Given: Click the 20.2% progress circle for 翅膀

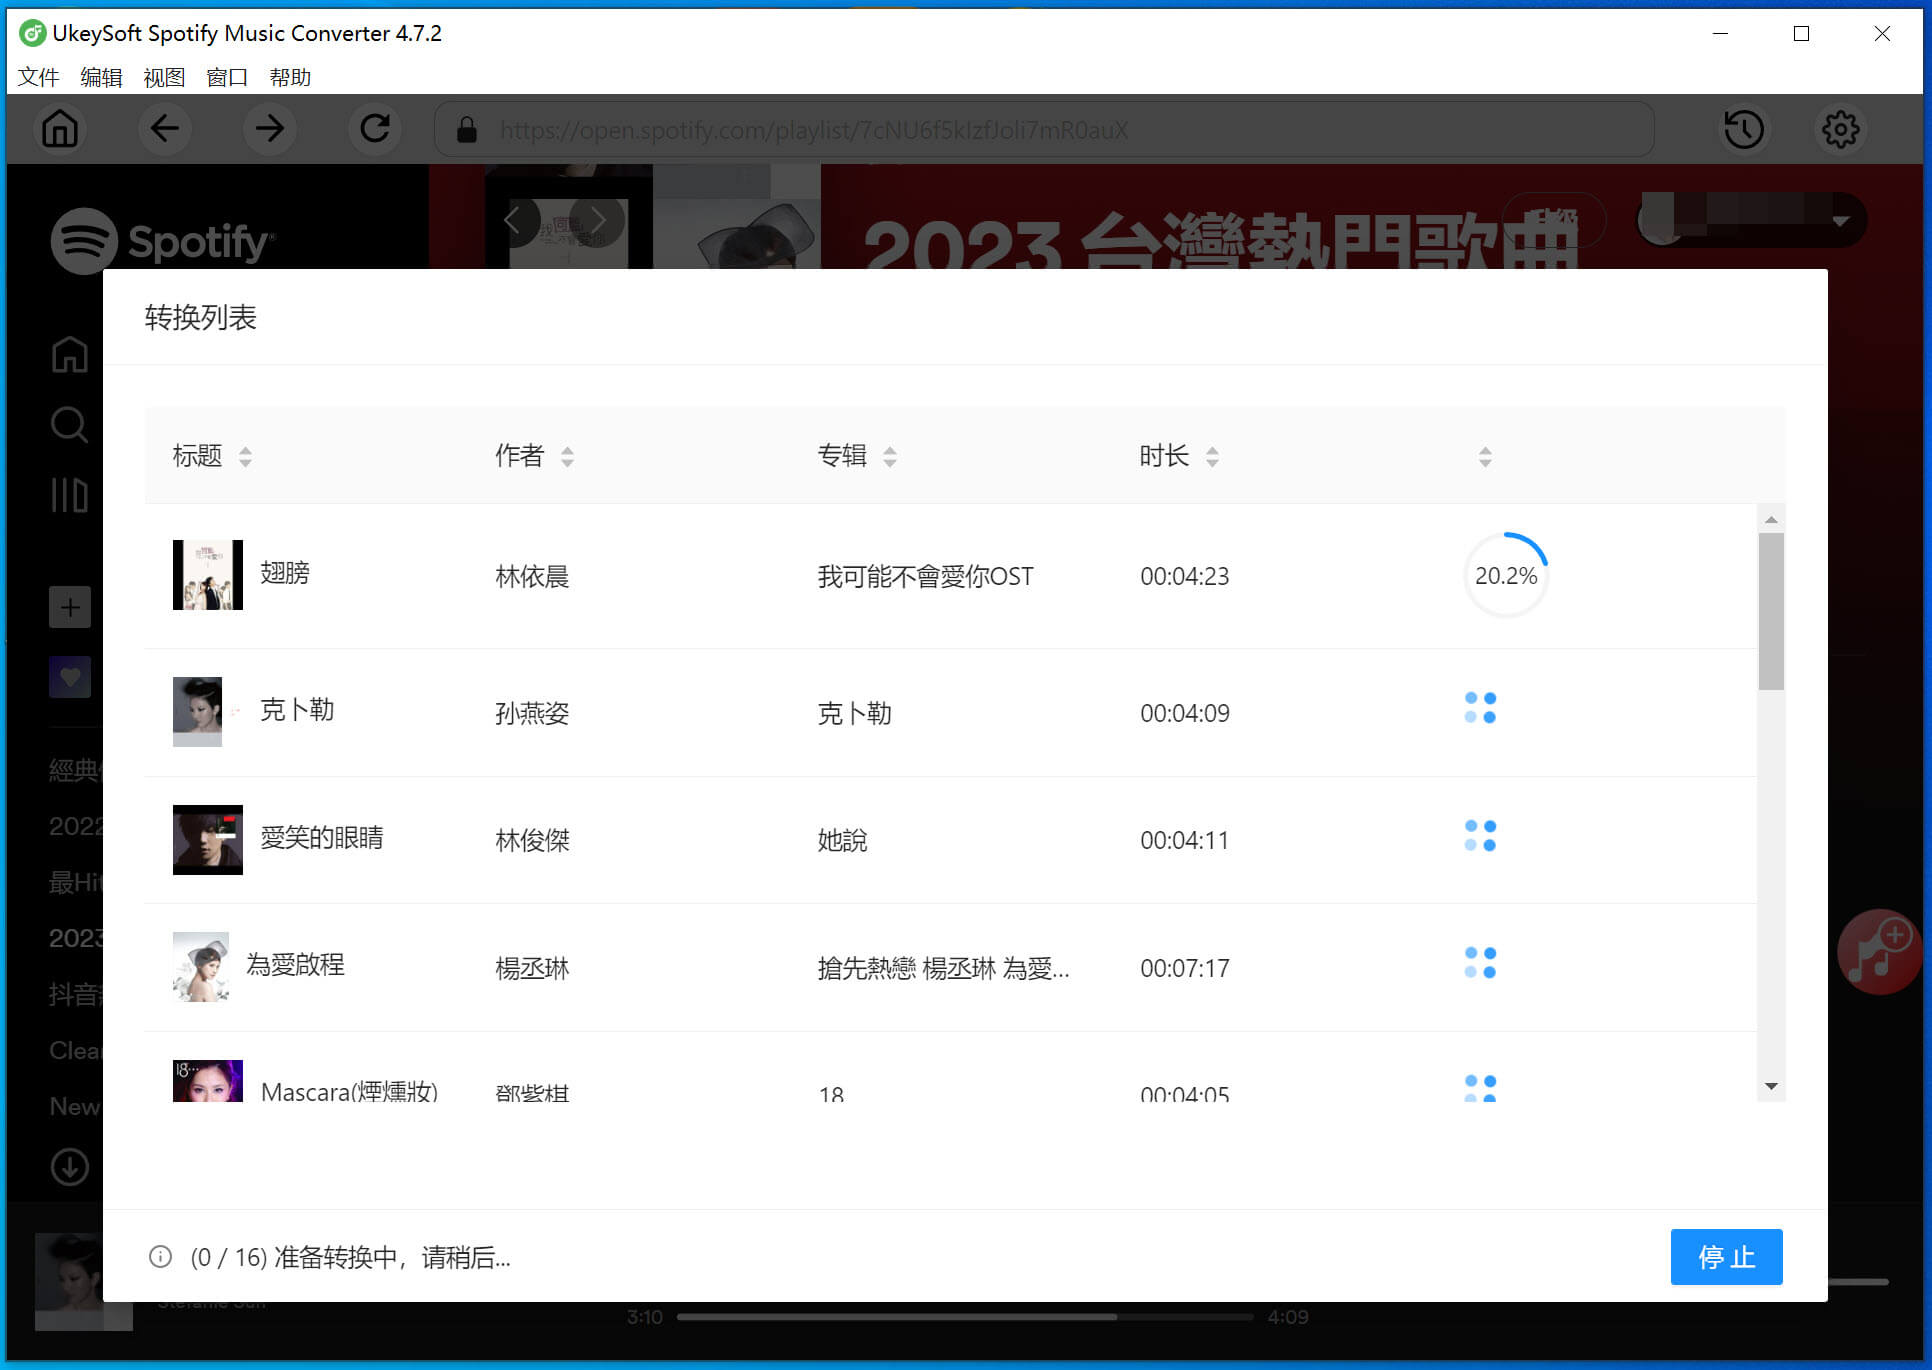Looking at the screenshot, I should pos(1506,576).
